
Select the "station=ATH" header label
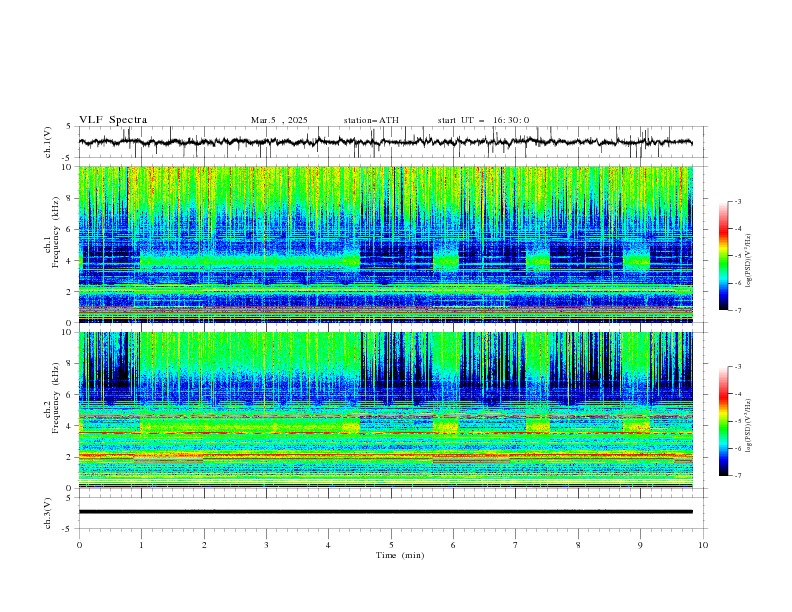click(x=371, y=120)
